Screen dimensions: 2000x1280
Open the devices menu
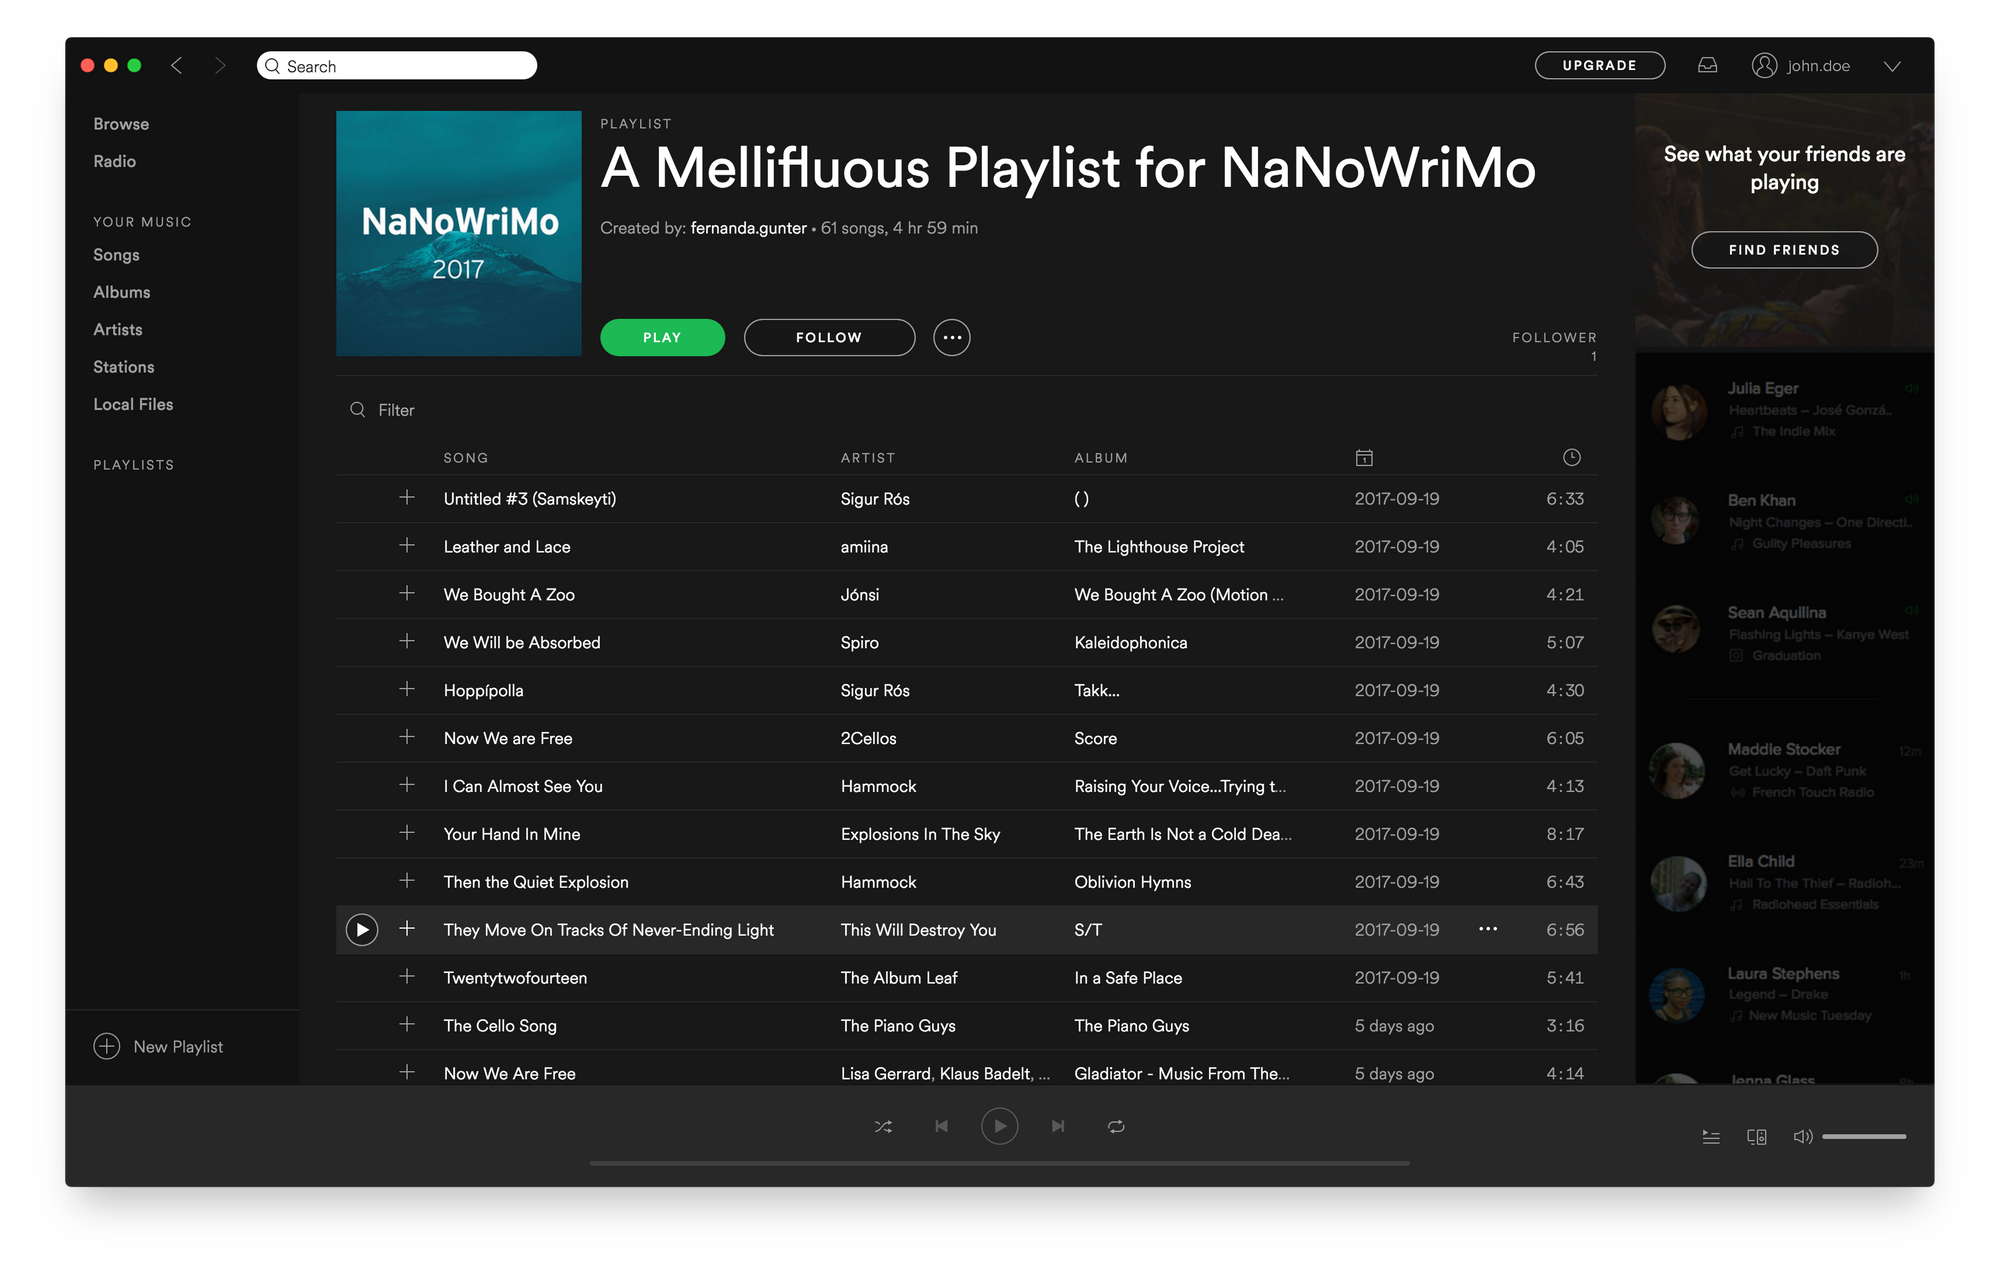(x=1757, y=1136)
